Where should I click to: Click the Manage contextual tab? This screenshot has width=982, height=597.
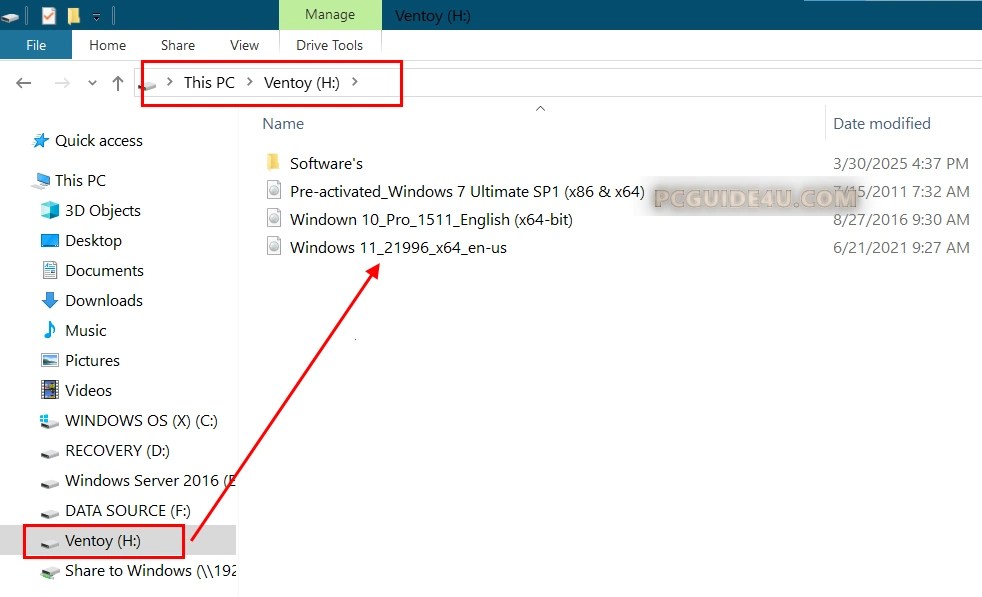tap(330, 14)
